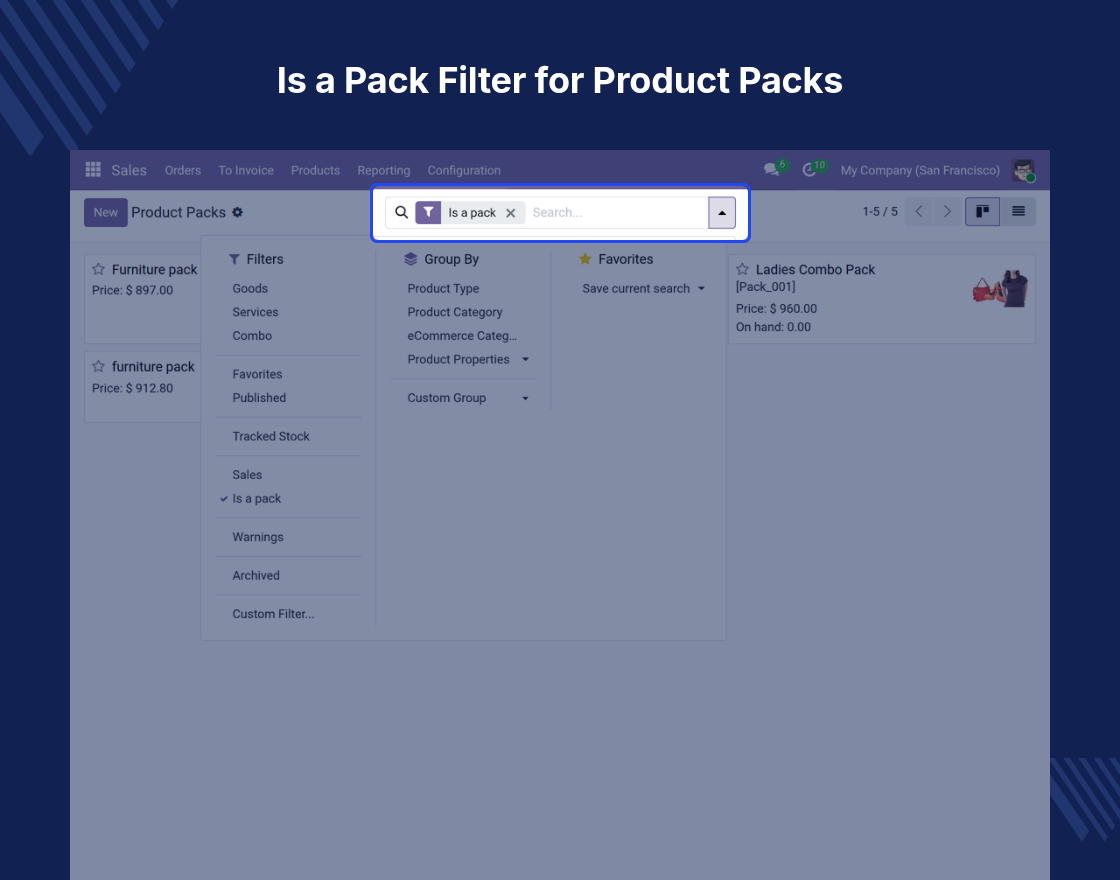The width and height of the screenshot is (1120, 880).
Task: Star the Ladies Combo Pack card
Action: tap(743, 269)
